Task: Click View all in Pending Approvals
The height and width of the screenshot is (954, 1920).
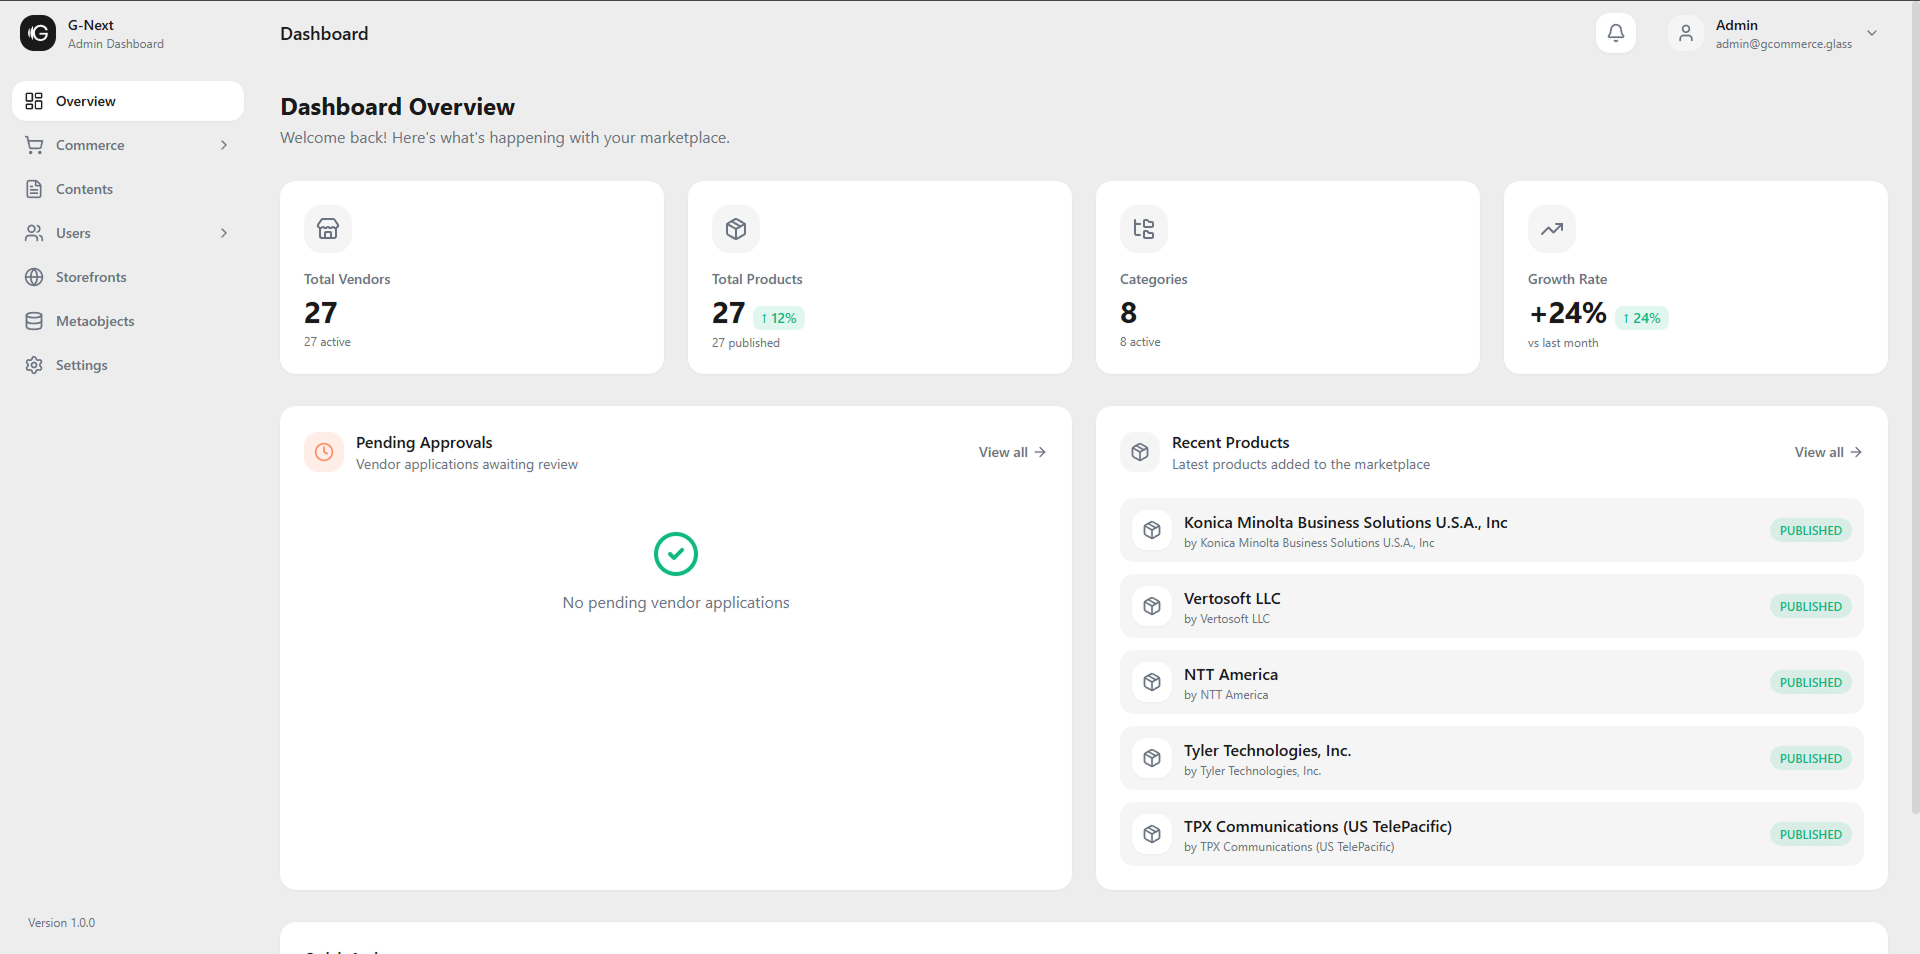Action: (x=1012, y=452)
